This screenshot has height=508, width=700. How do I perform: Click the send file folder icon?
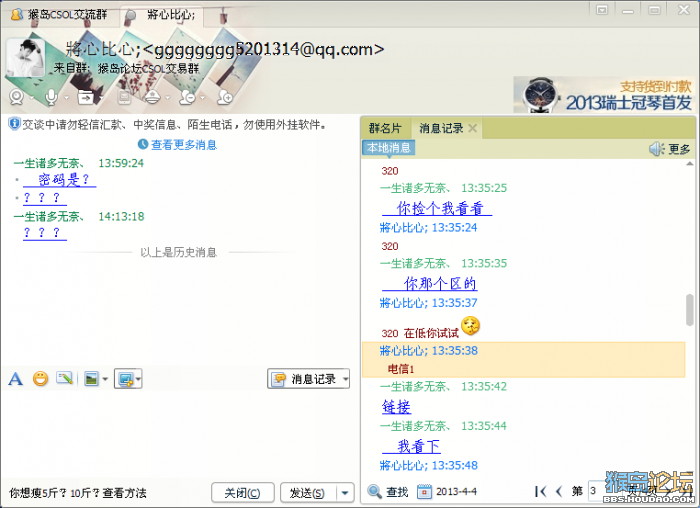86,97
